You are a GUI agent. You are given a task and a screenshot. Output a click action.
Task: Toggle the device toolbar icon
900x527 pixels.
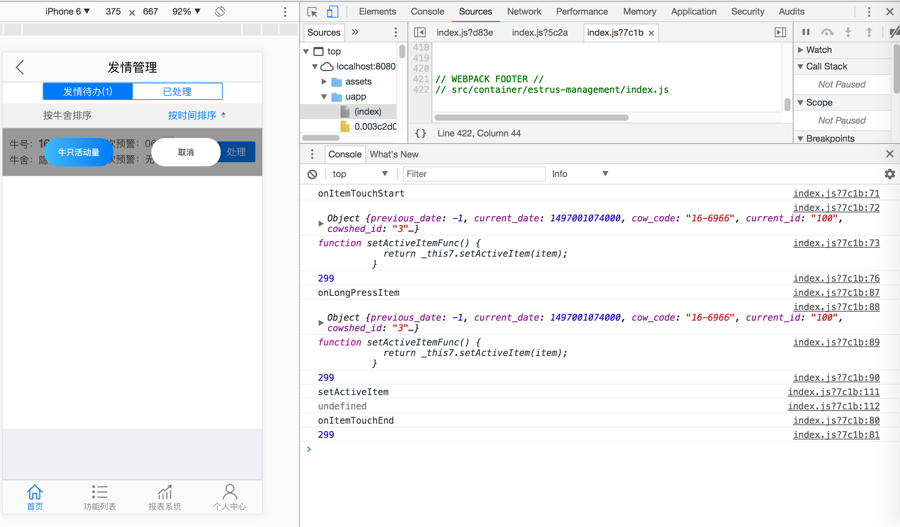pyautogui.click(x=332, y=12)
